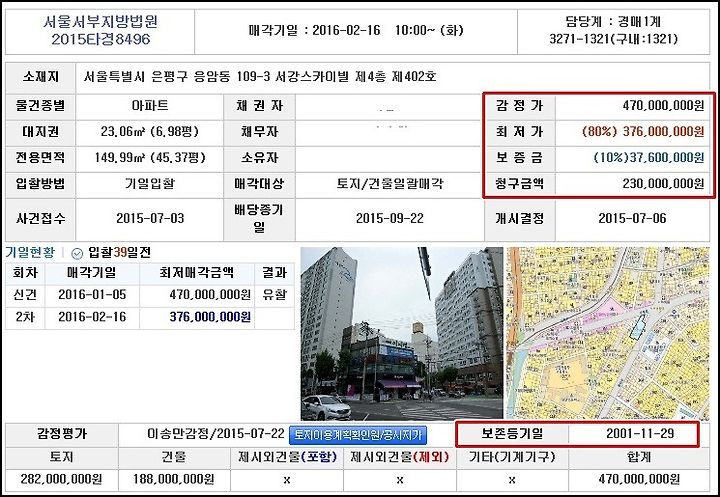Select total 470,000,000원 under 합계
The width and height of the screenshot is (720, 497).
pos(639,480)
